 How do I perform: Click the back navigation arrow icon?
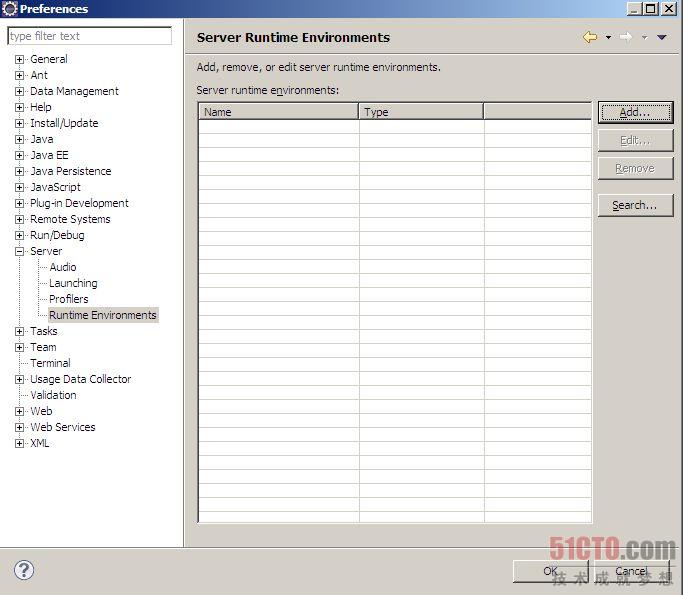[x=590, y=37]
